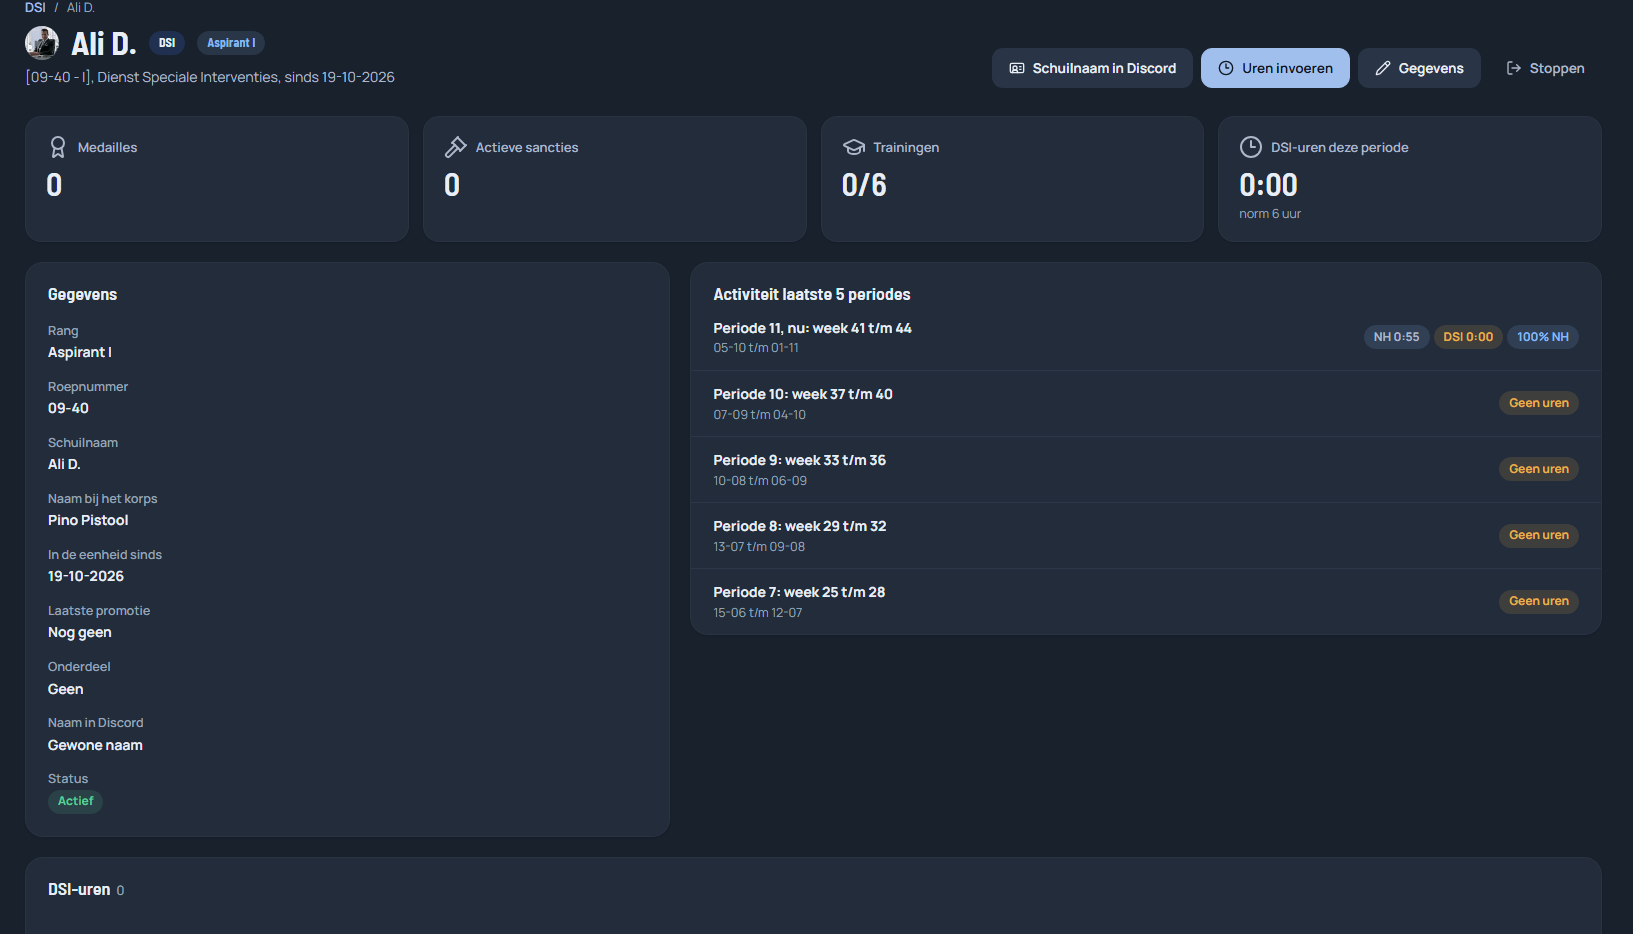Click the ID card icon on Schuilnaam in Discord

click(x=1017, y=68)
